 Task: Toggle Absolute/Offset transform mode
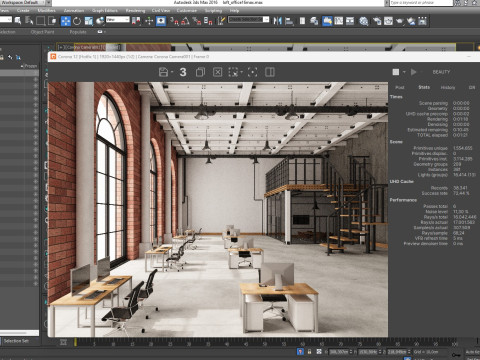click(x=319, y=352)
